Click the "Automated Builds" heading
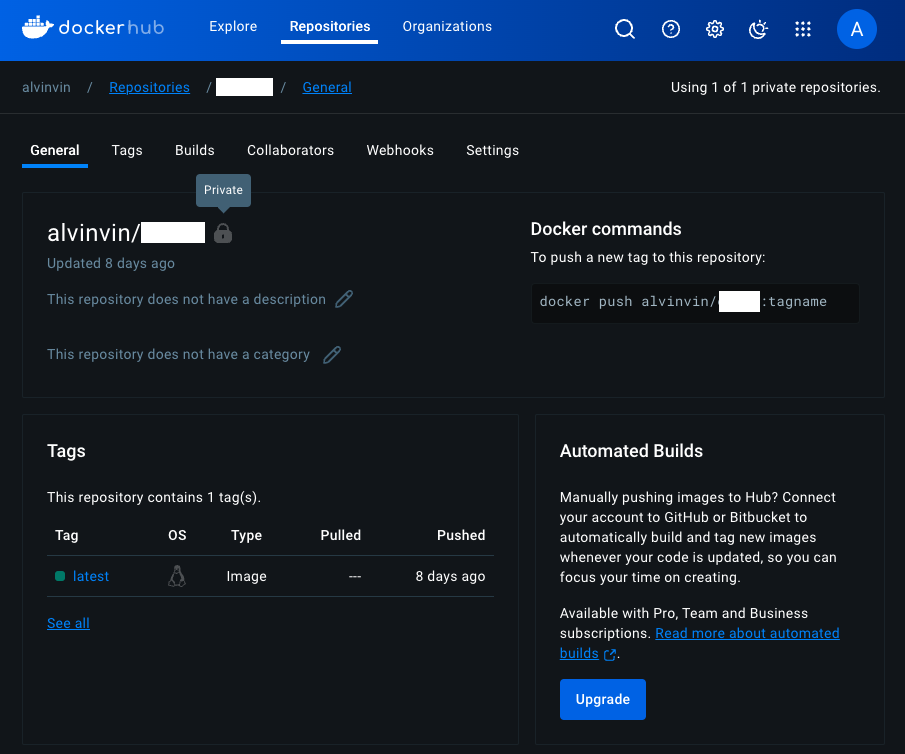 tap(631, 451)
